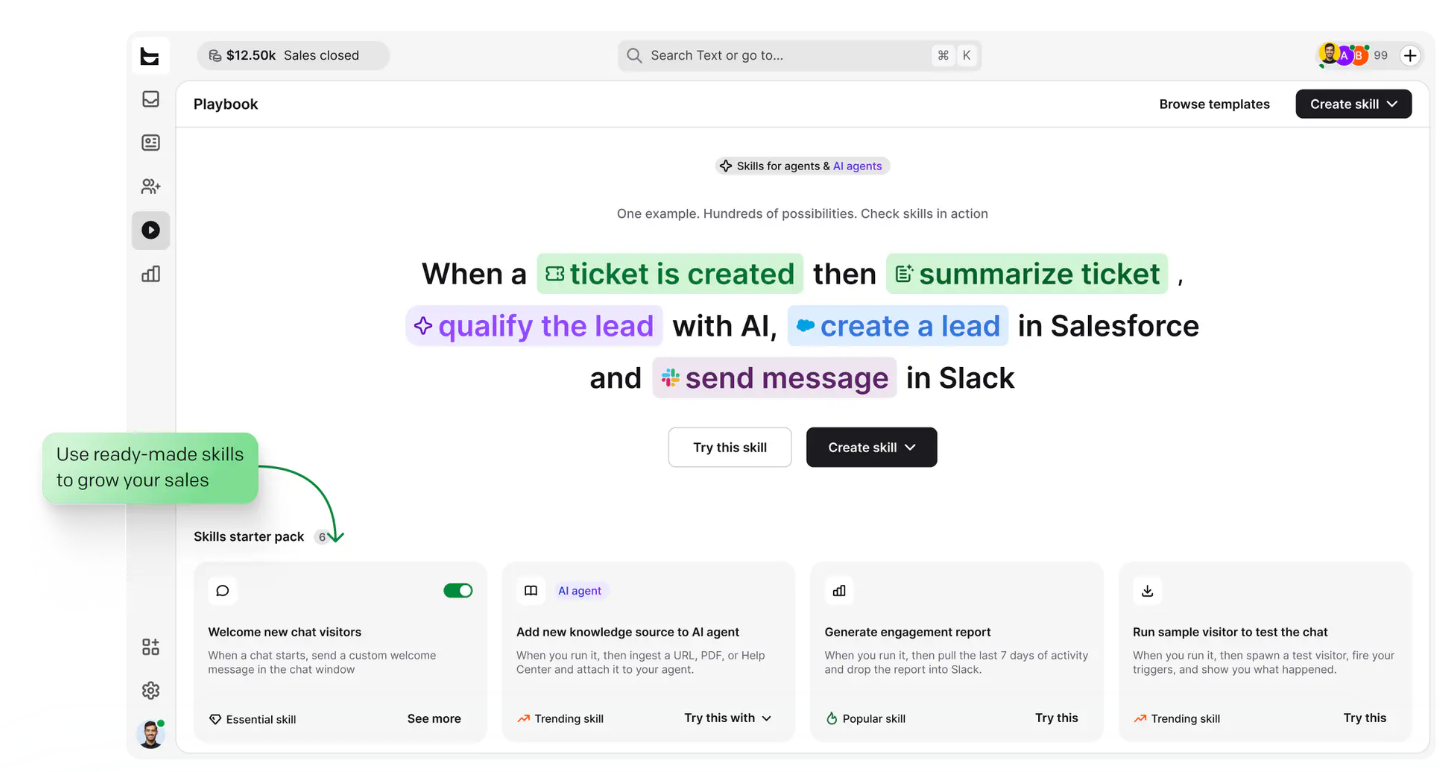Expand the center Create skill dropdown button

point(872,447)
